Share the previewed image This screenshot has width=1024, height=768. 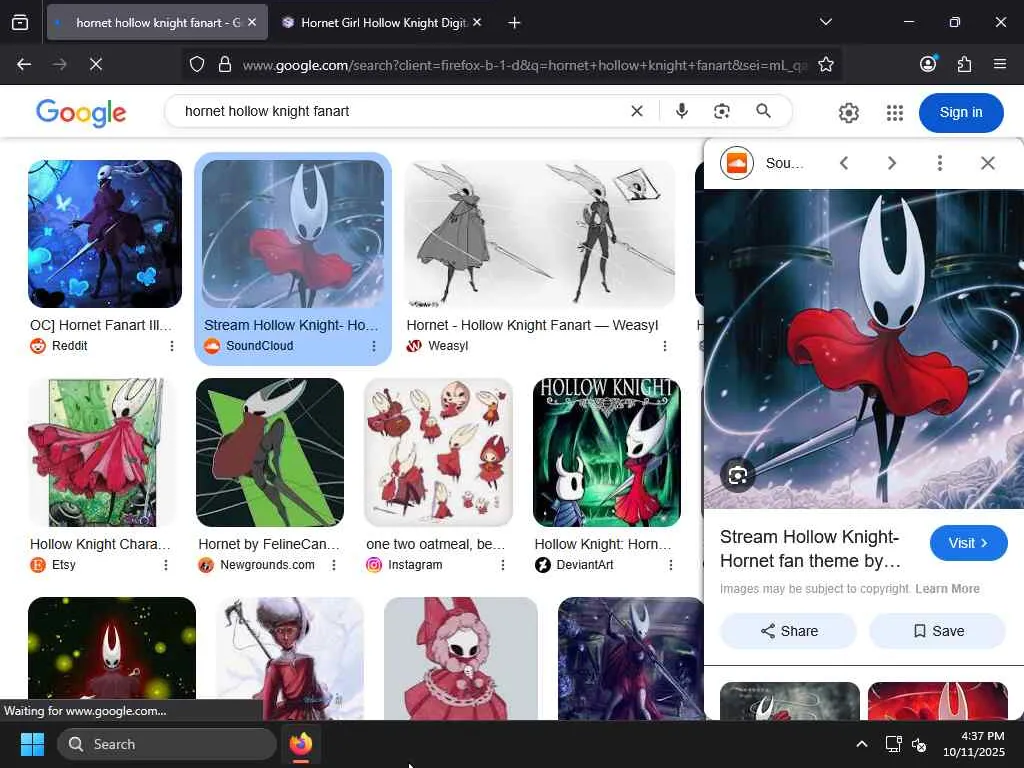[x=788, y=631]
